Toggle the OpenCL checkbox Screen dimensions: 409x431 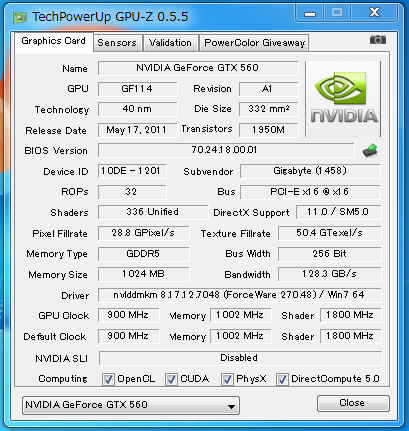click(x=108, y=379)
